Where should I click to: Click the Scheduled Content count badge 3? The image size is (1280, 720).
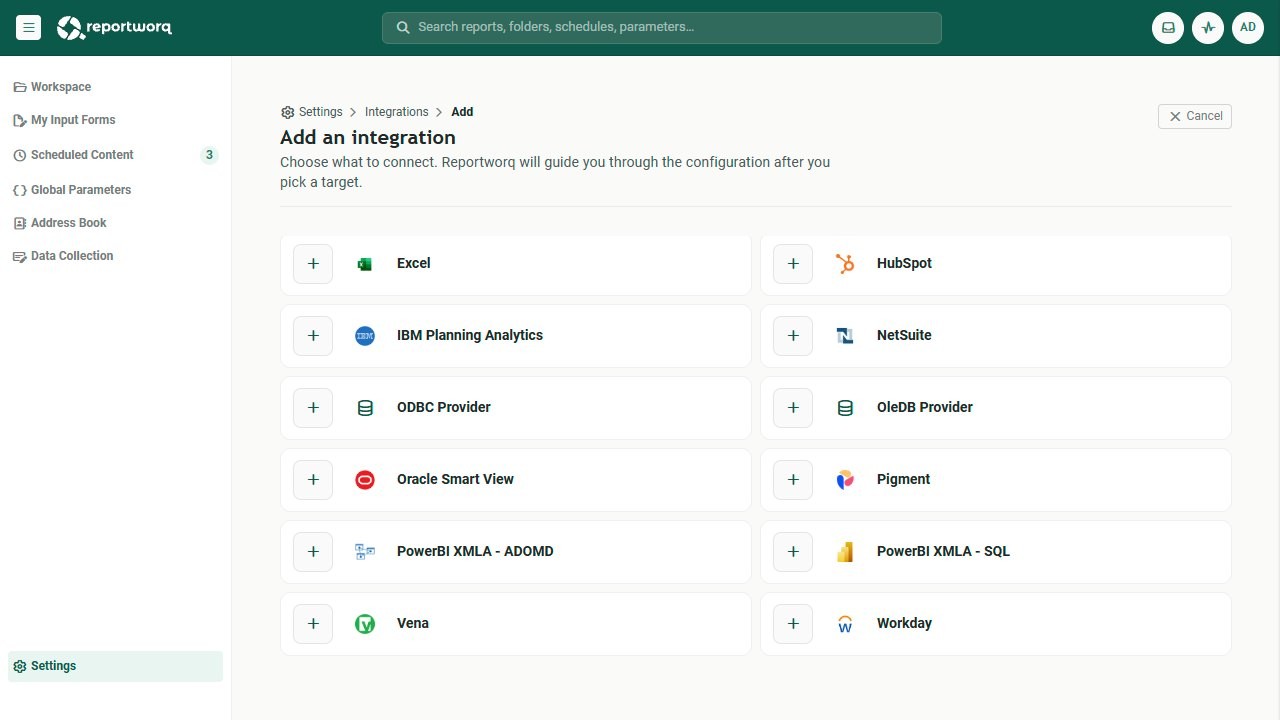pyautogui.click(x=209, y=155)
